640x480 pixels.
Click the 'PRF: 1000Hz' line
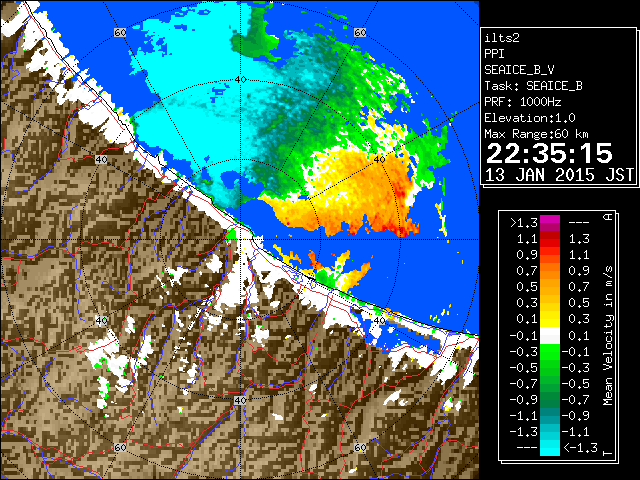tap(523, 102)
